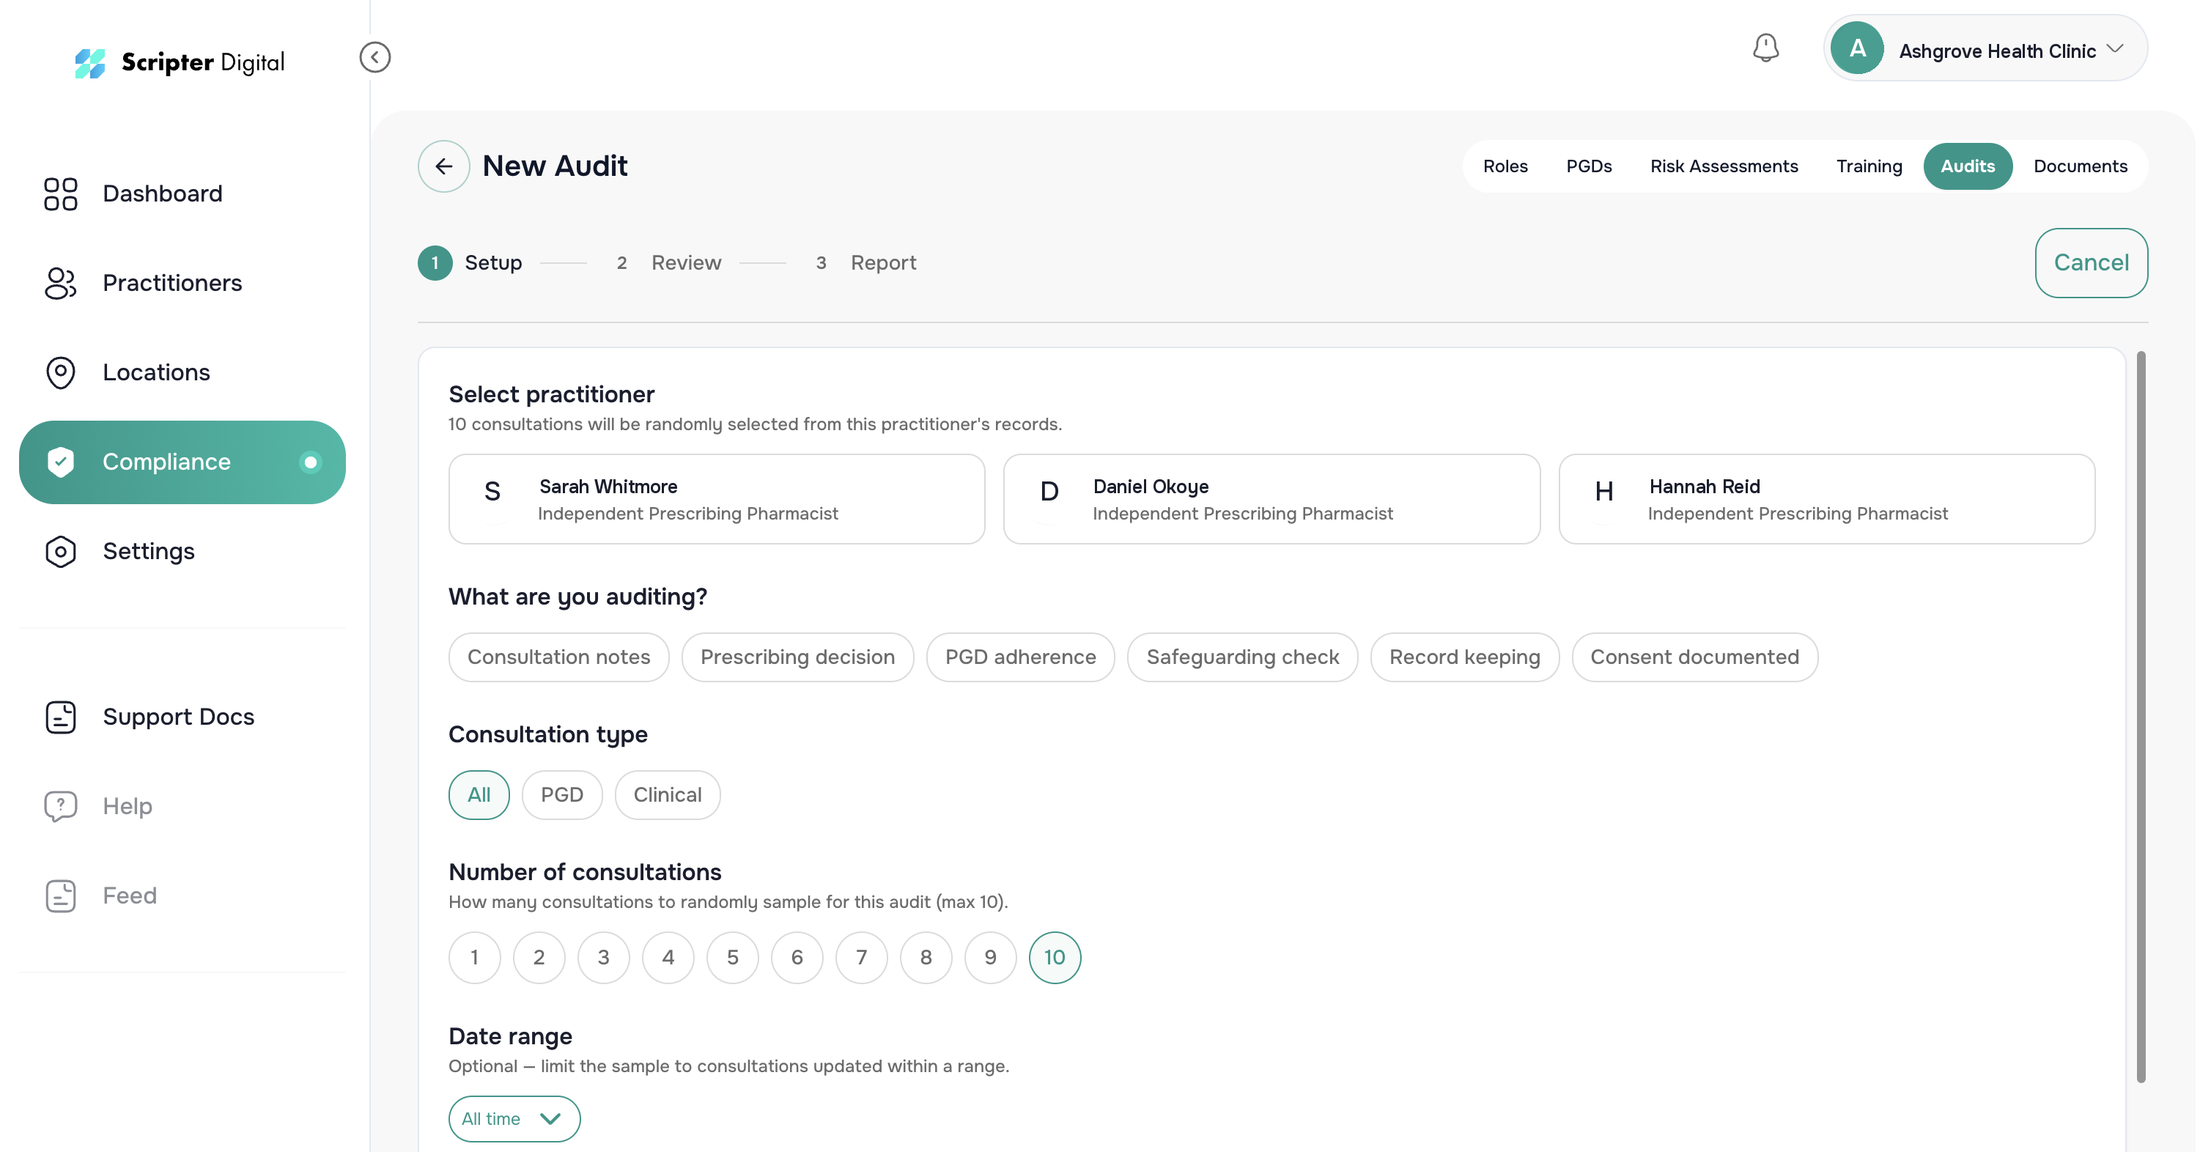Click the Feed page icon

[x=60, y=895]
